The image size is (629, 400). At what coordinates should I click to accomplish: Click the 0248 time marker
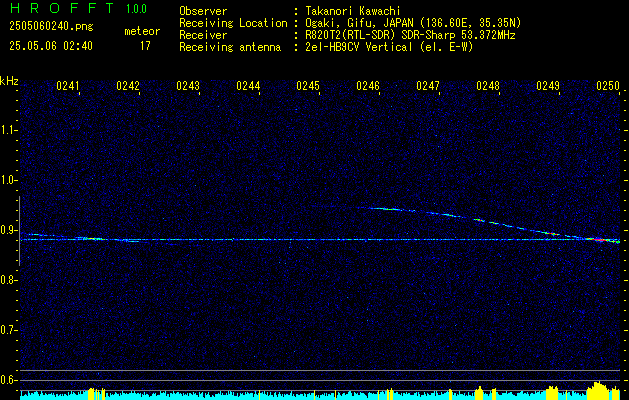click(488, 85)
